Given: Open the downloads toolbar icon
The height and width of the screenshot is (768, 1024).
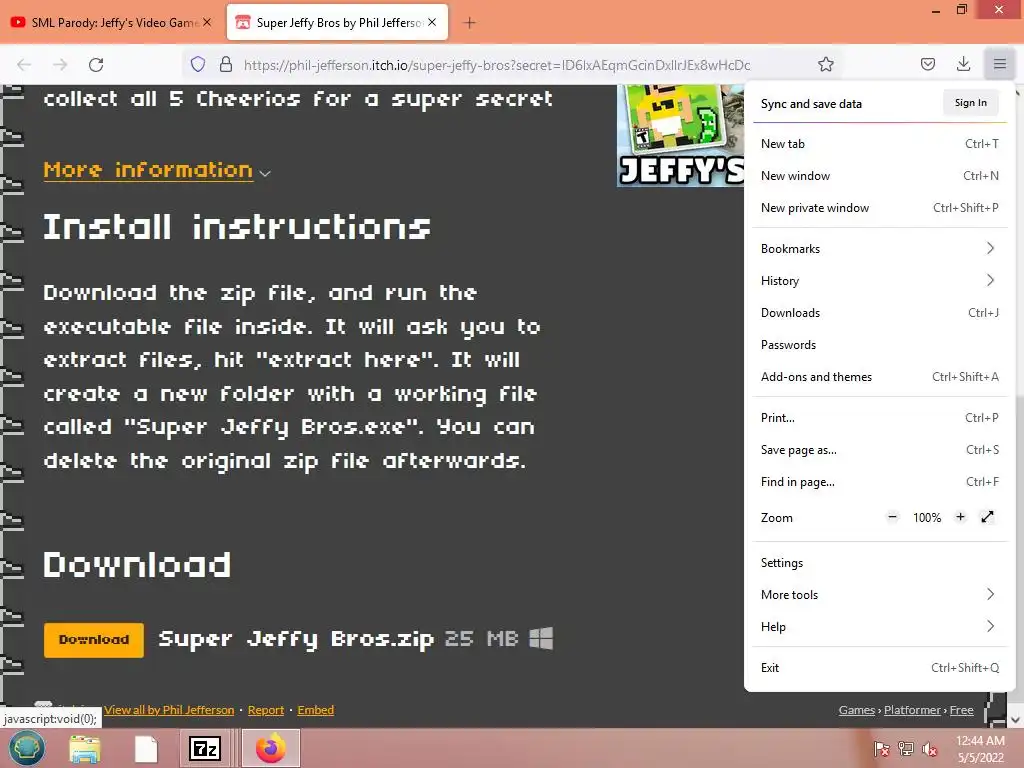Looking at the screenshot, I should [x=963, y=64].
